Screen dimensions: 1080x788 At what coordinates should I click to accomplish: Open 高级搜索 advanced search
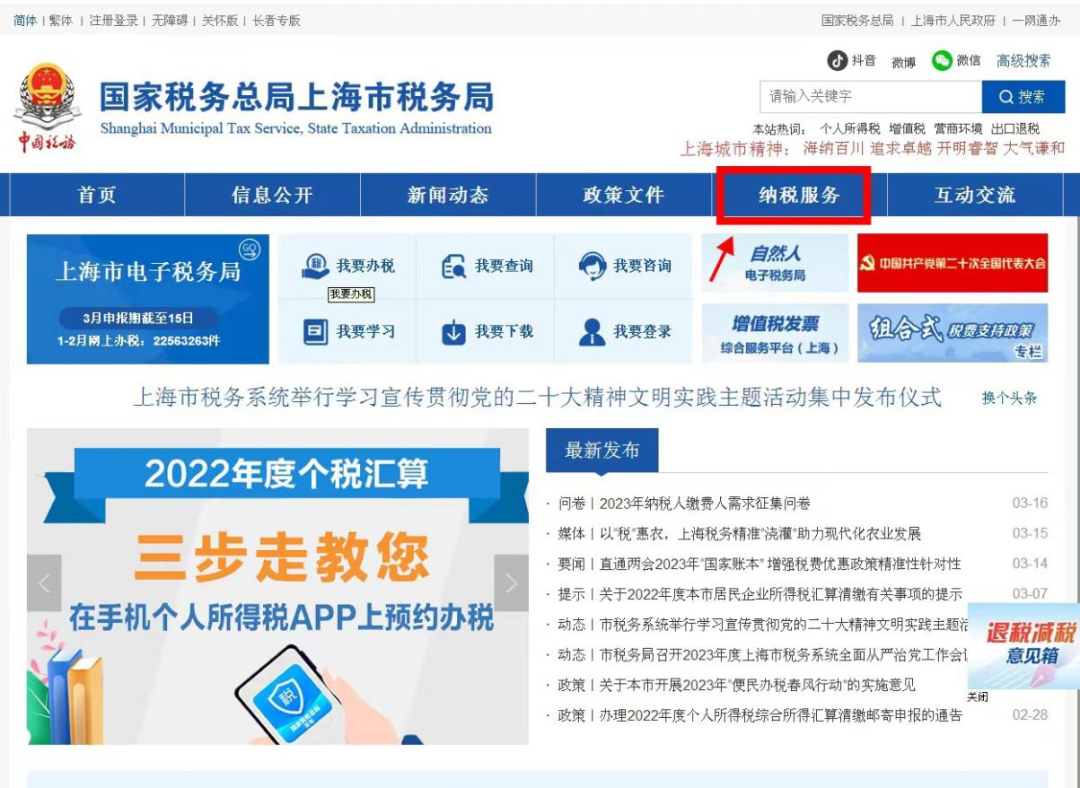[1024, 61]
